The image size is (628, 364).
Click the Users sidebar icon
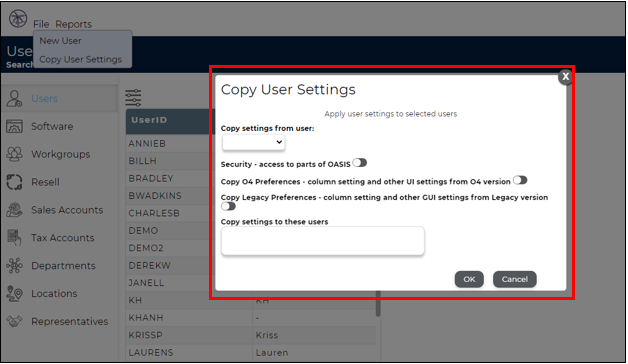coord(14,99)
